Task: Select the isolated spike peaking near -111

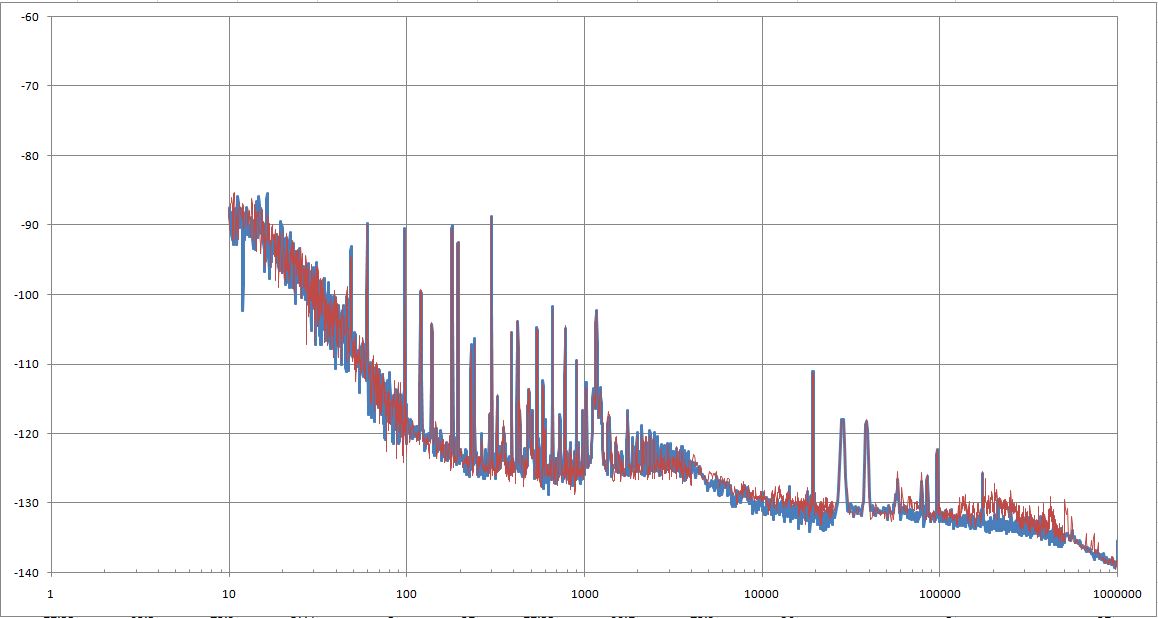Action: point(812,434)
